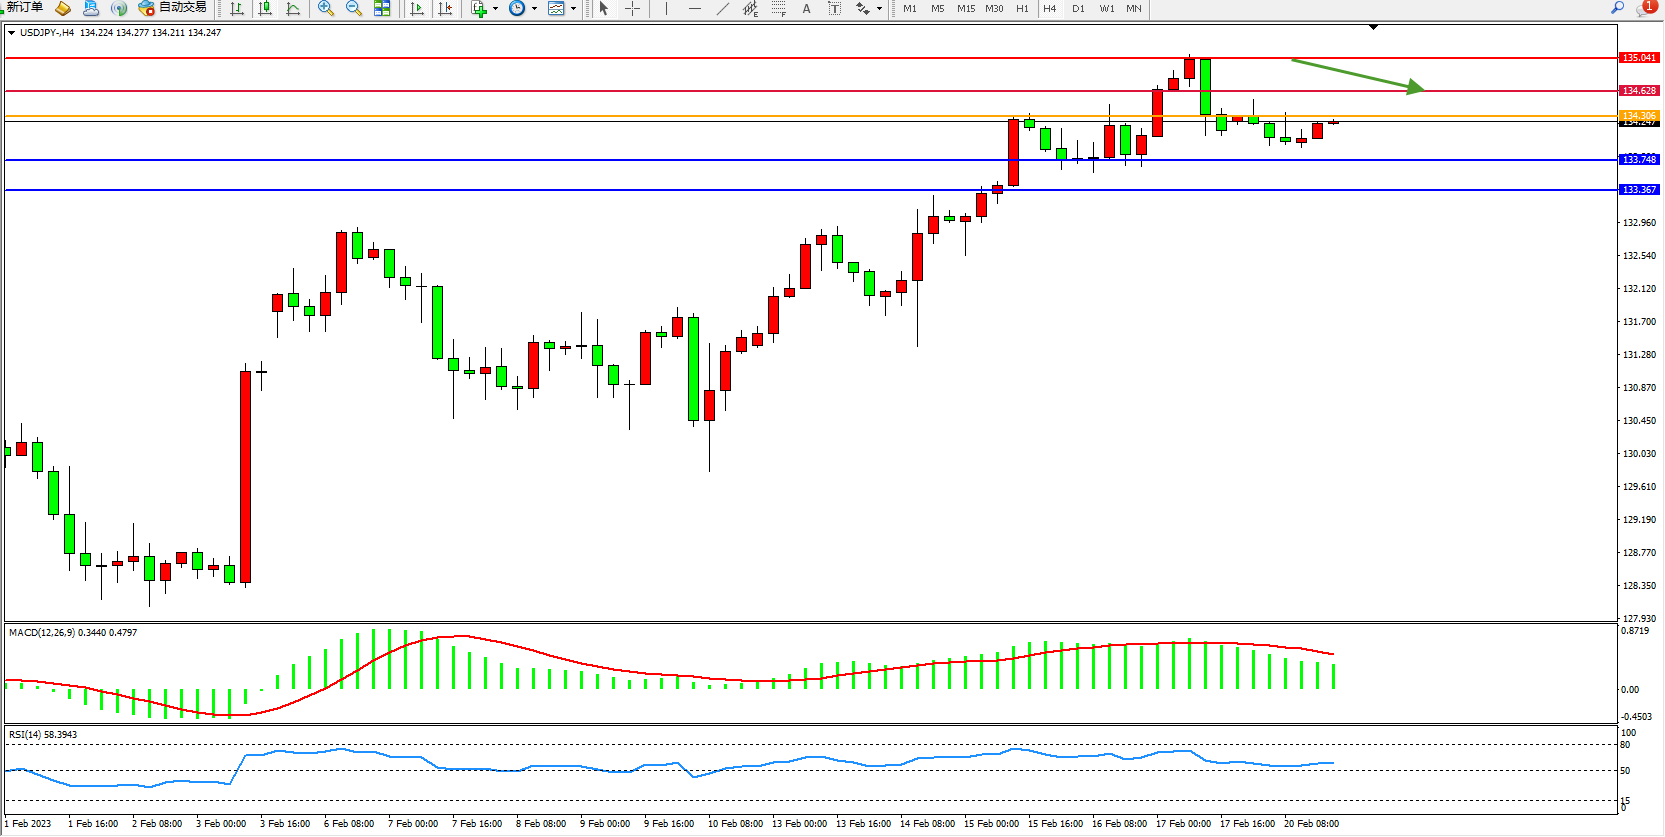The width and height of the screenshot is (1665, 837).
Task: Expand the periodicity clock dropdown arrow
Action: (534, 9)
